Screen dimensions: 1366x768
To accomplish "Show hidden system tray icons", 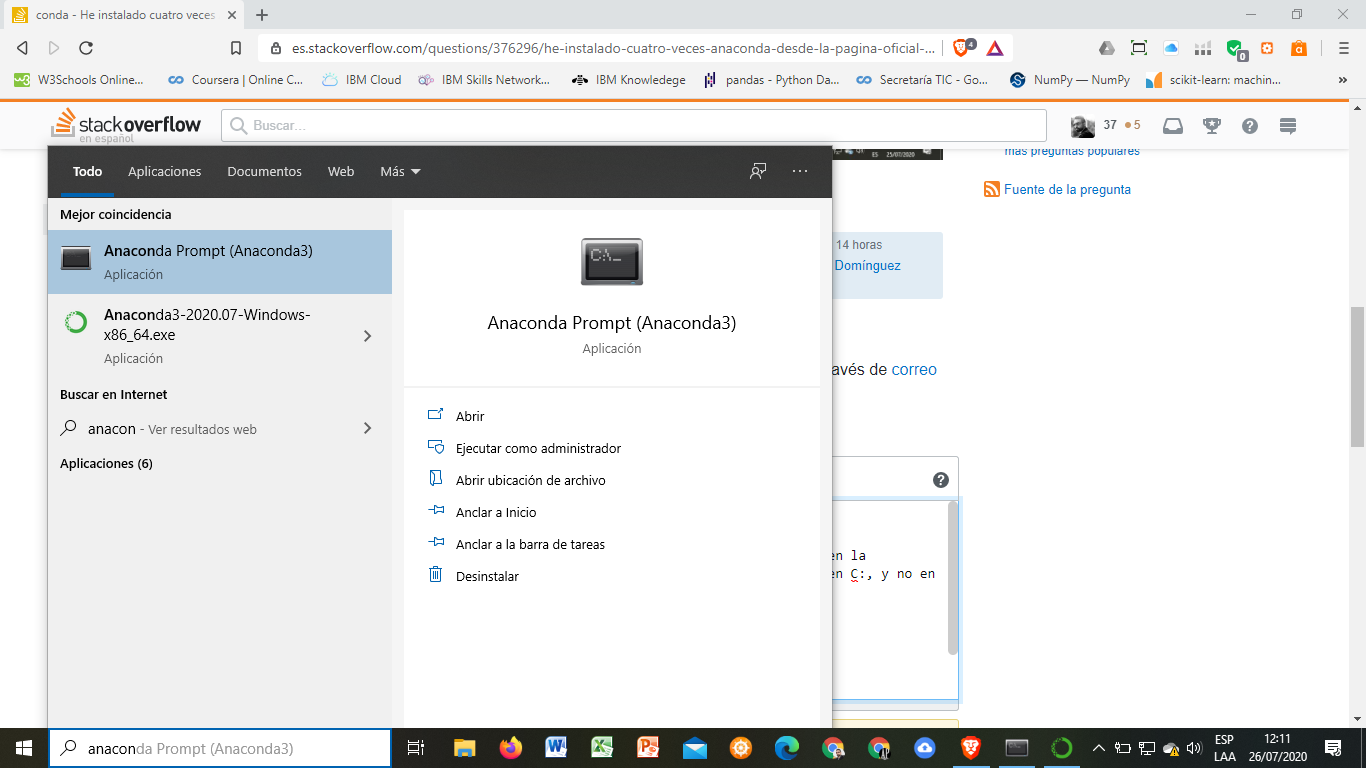I will pyautogui.click(x=1098, y=748).
